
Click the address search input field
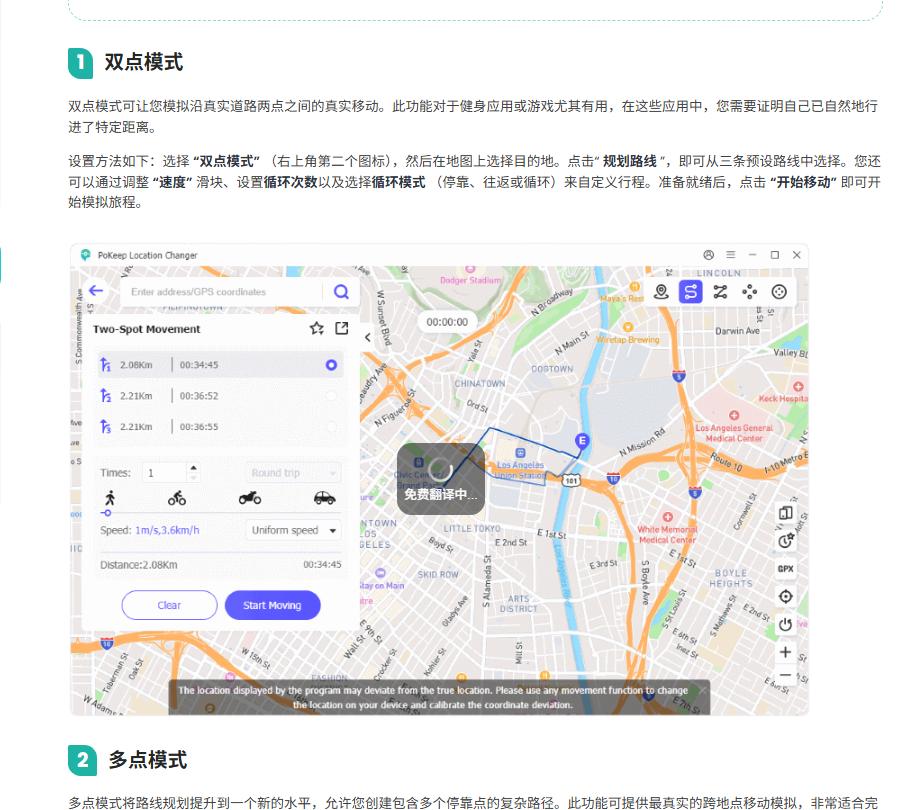click(220, 291)
